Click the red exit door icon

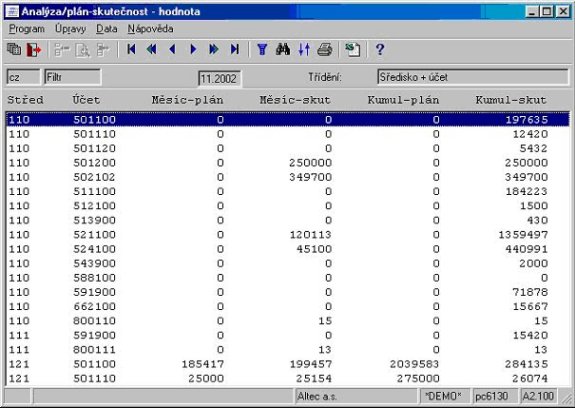tap(34, 49)
